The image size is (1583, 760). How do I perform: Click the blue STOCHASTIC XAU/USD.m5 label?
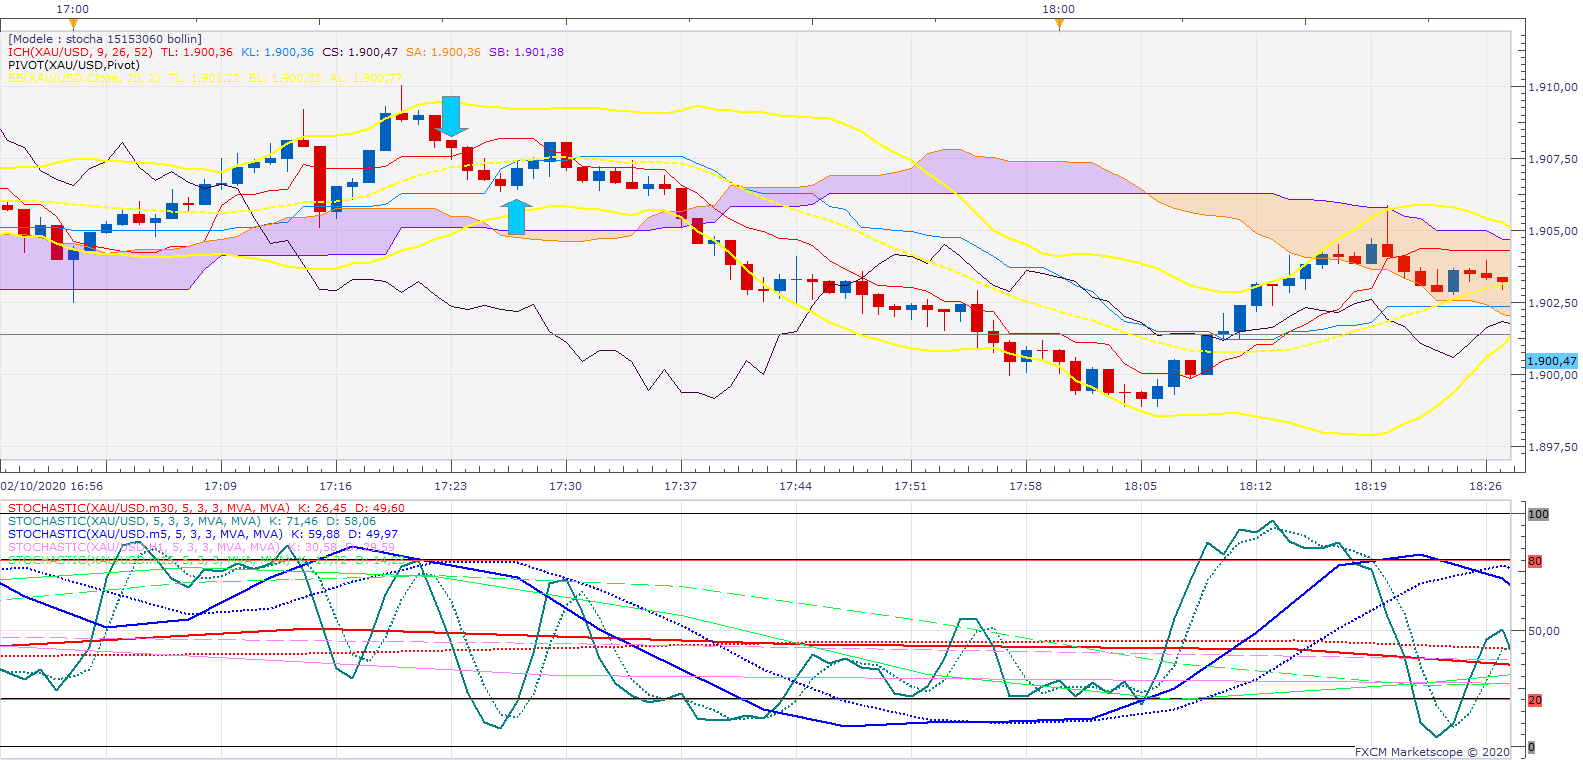click(x=145, y=534)
